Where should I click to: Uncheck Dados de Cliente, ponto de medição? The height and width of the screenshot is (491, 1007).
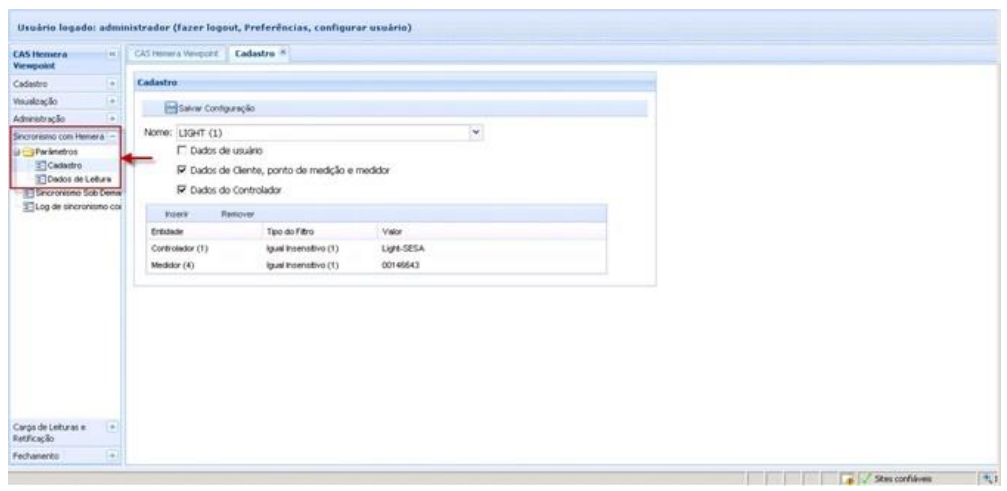[x=181, y=169]
